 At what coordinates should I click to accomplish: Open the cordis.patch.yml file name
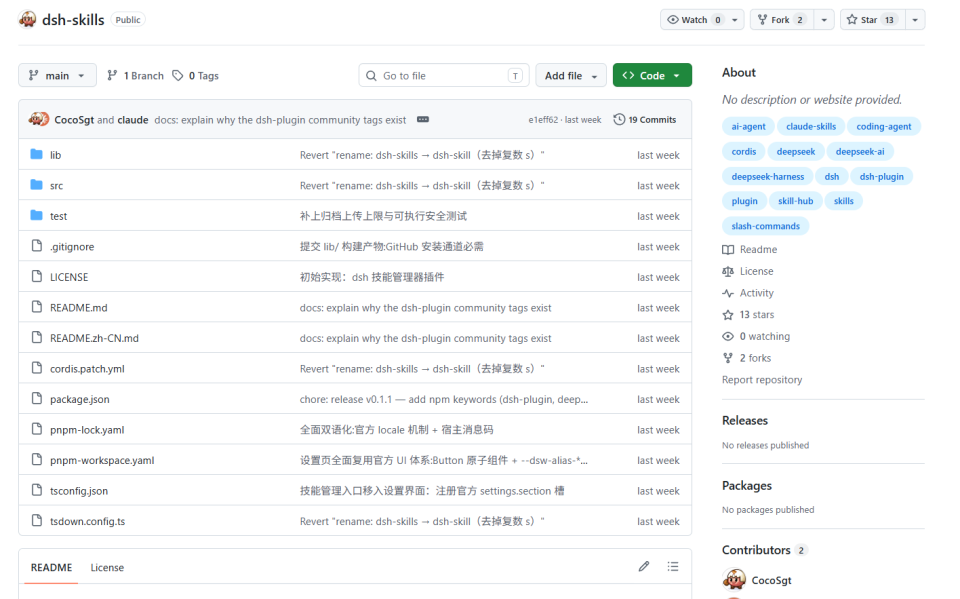pos(87,369)
